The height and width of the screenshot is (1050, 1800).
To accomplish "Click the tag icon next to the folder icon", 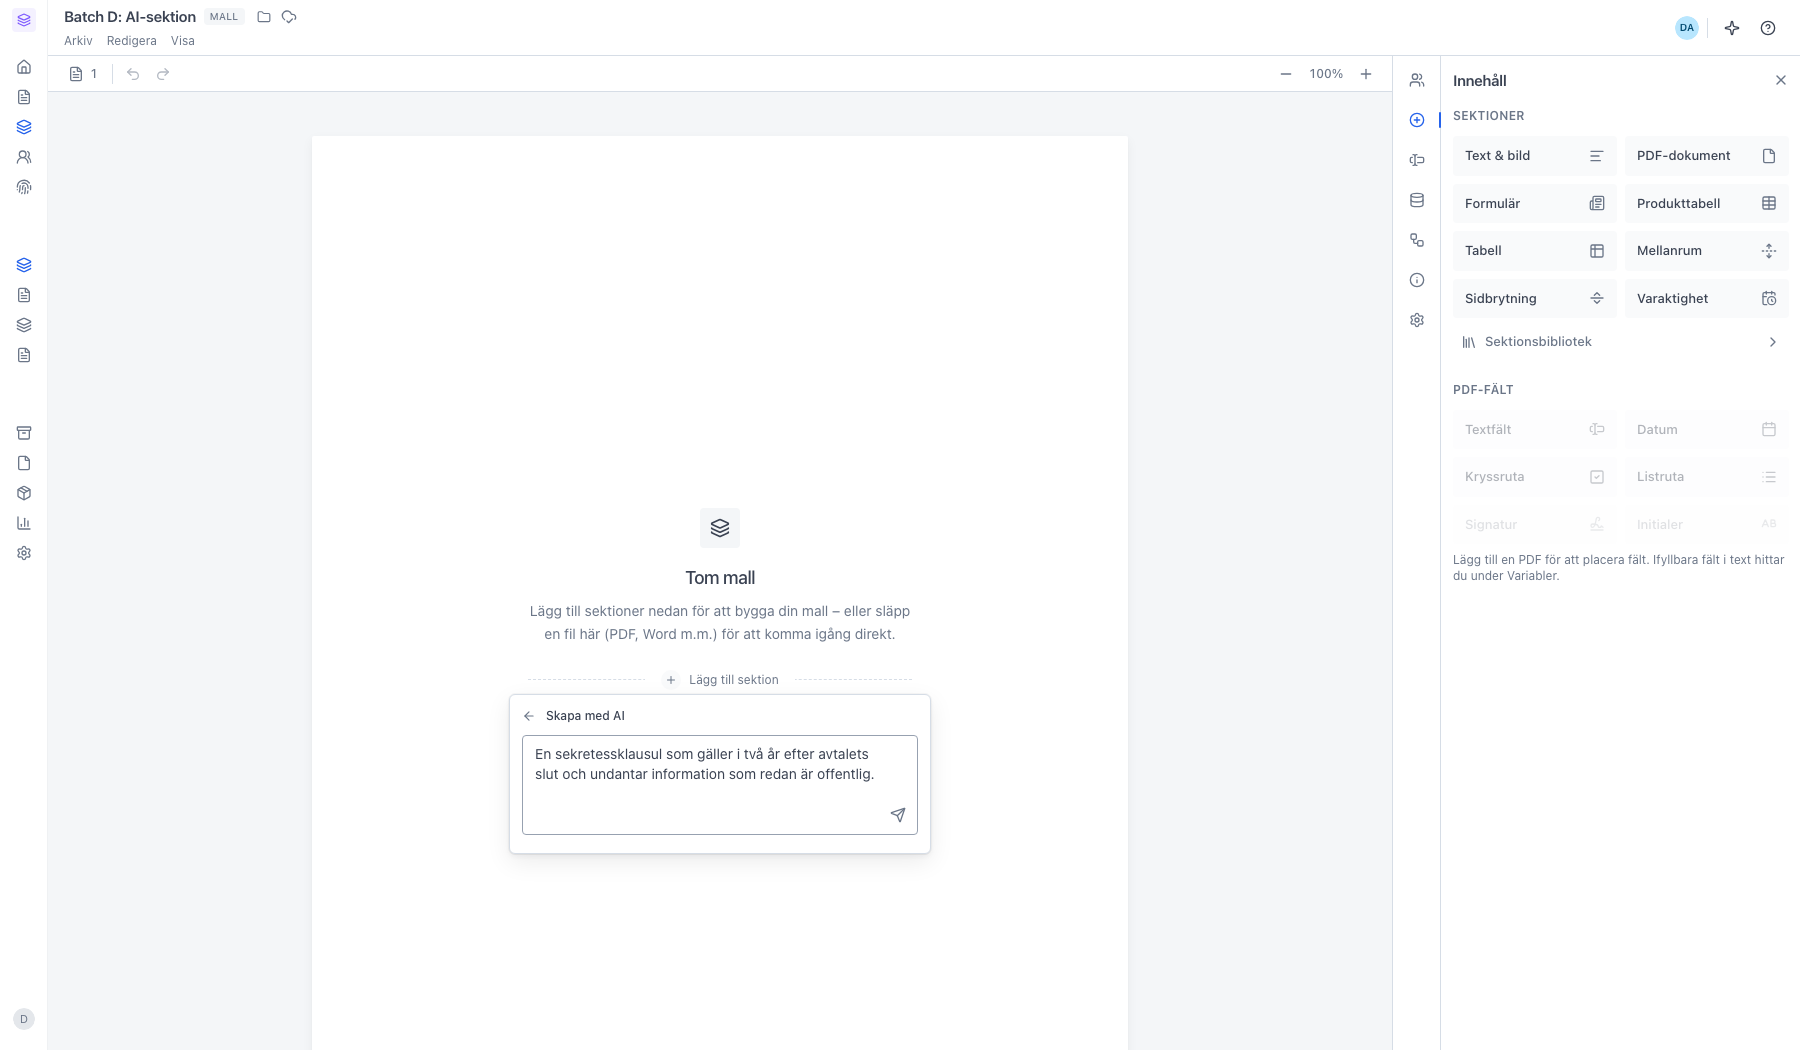I will 289,17.
